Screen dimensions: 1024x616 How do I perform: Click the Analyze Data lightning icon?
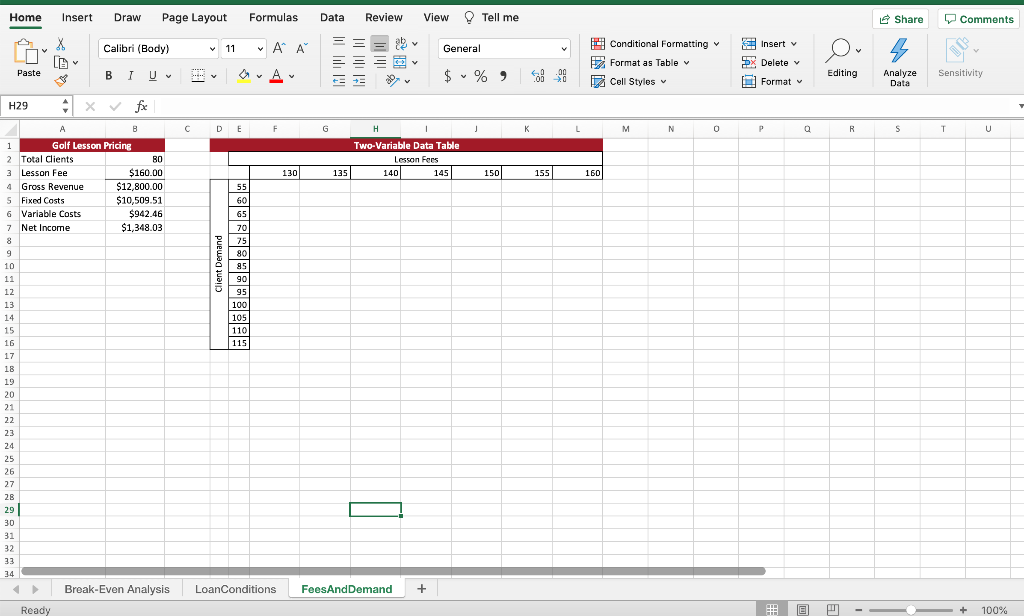[899, 50]
